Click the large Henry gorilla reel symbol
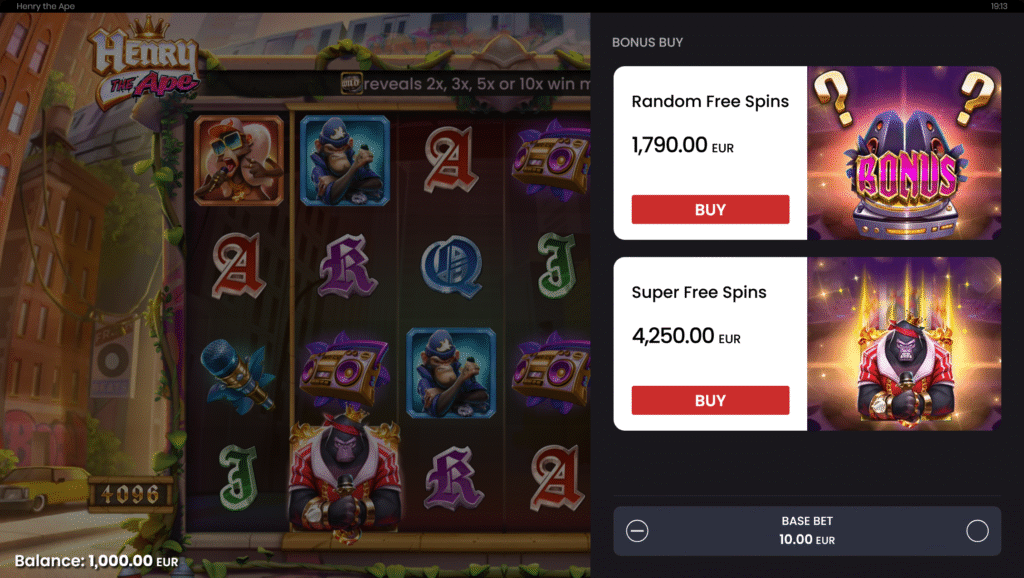This screenshot has height=578, width=1024. pyautogui.click(x=344, y=475)
